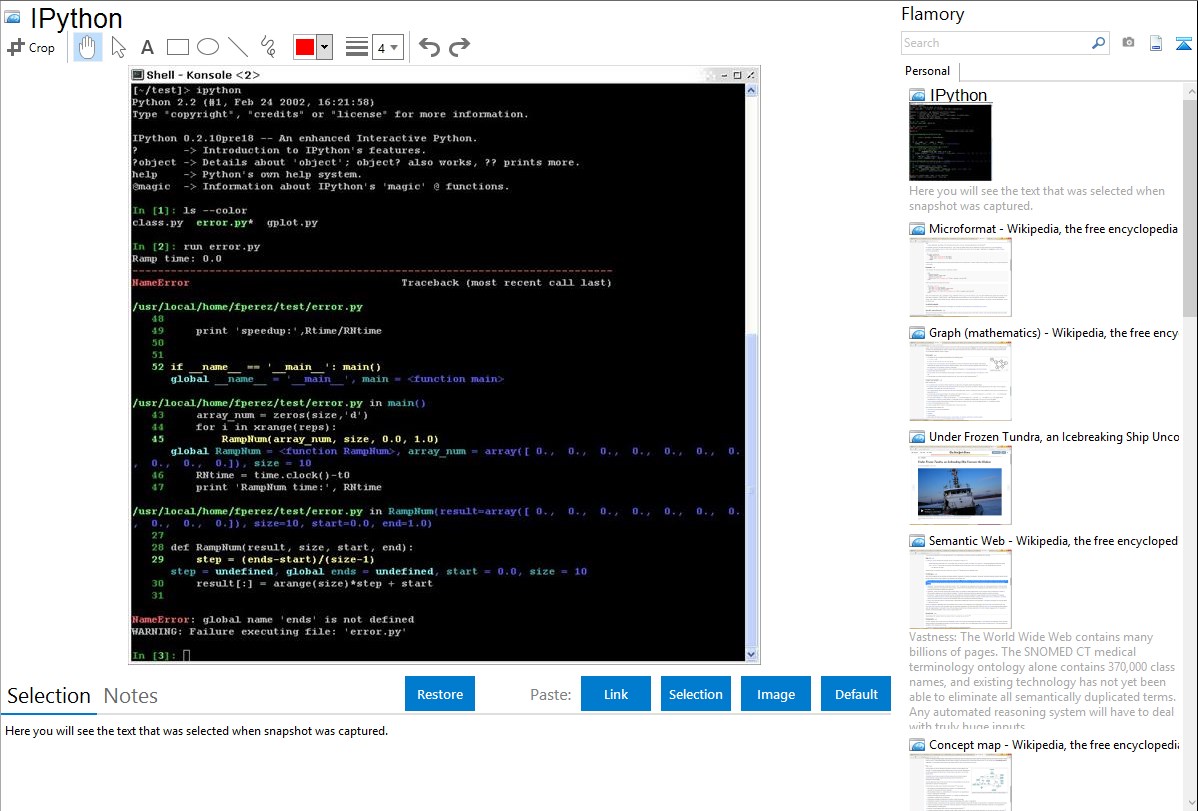Pick the text annotation tool
1198x811 pixels.
pyautogui.click(x=147, y=47)
